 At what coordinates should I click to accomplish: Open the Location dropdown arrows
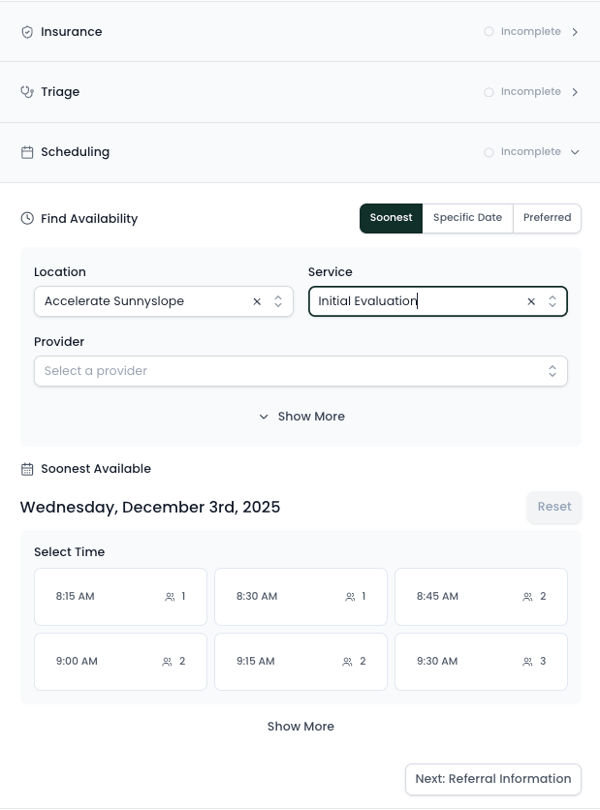278,301
